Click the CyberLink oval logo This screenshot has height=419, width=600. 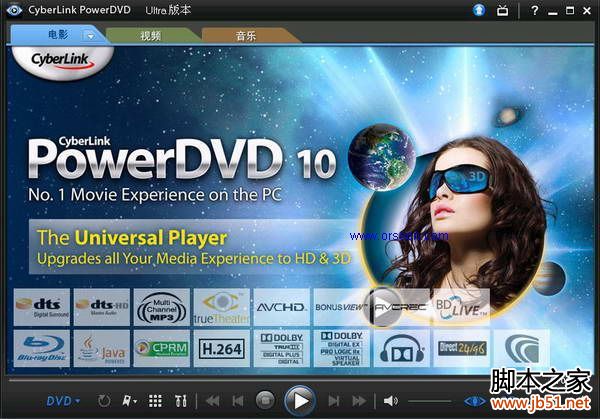click(x=63, y=62)
